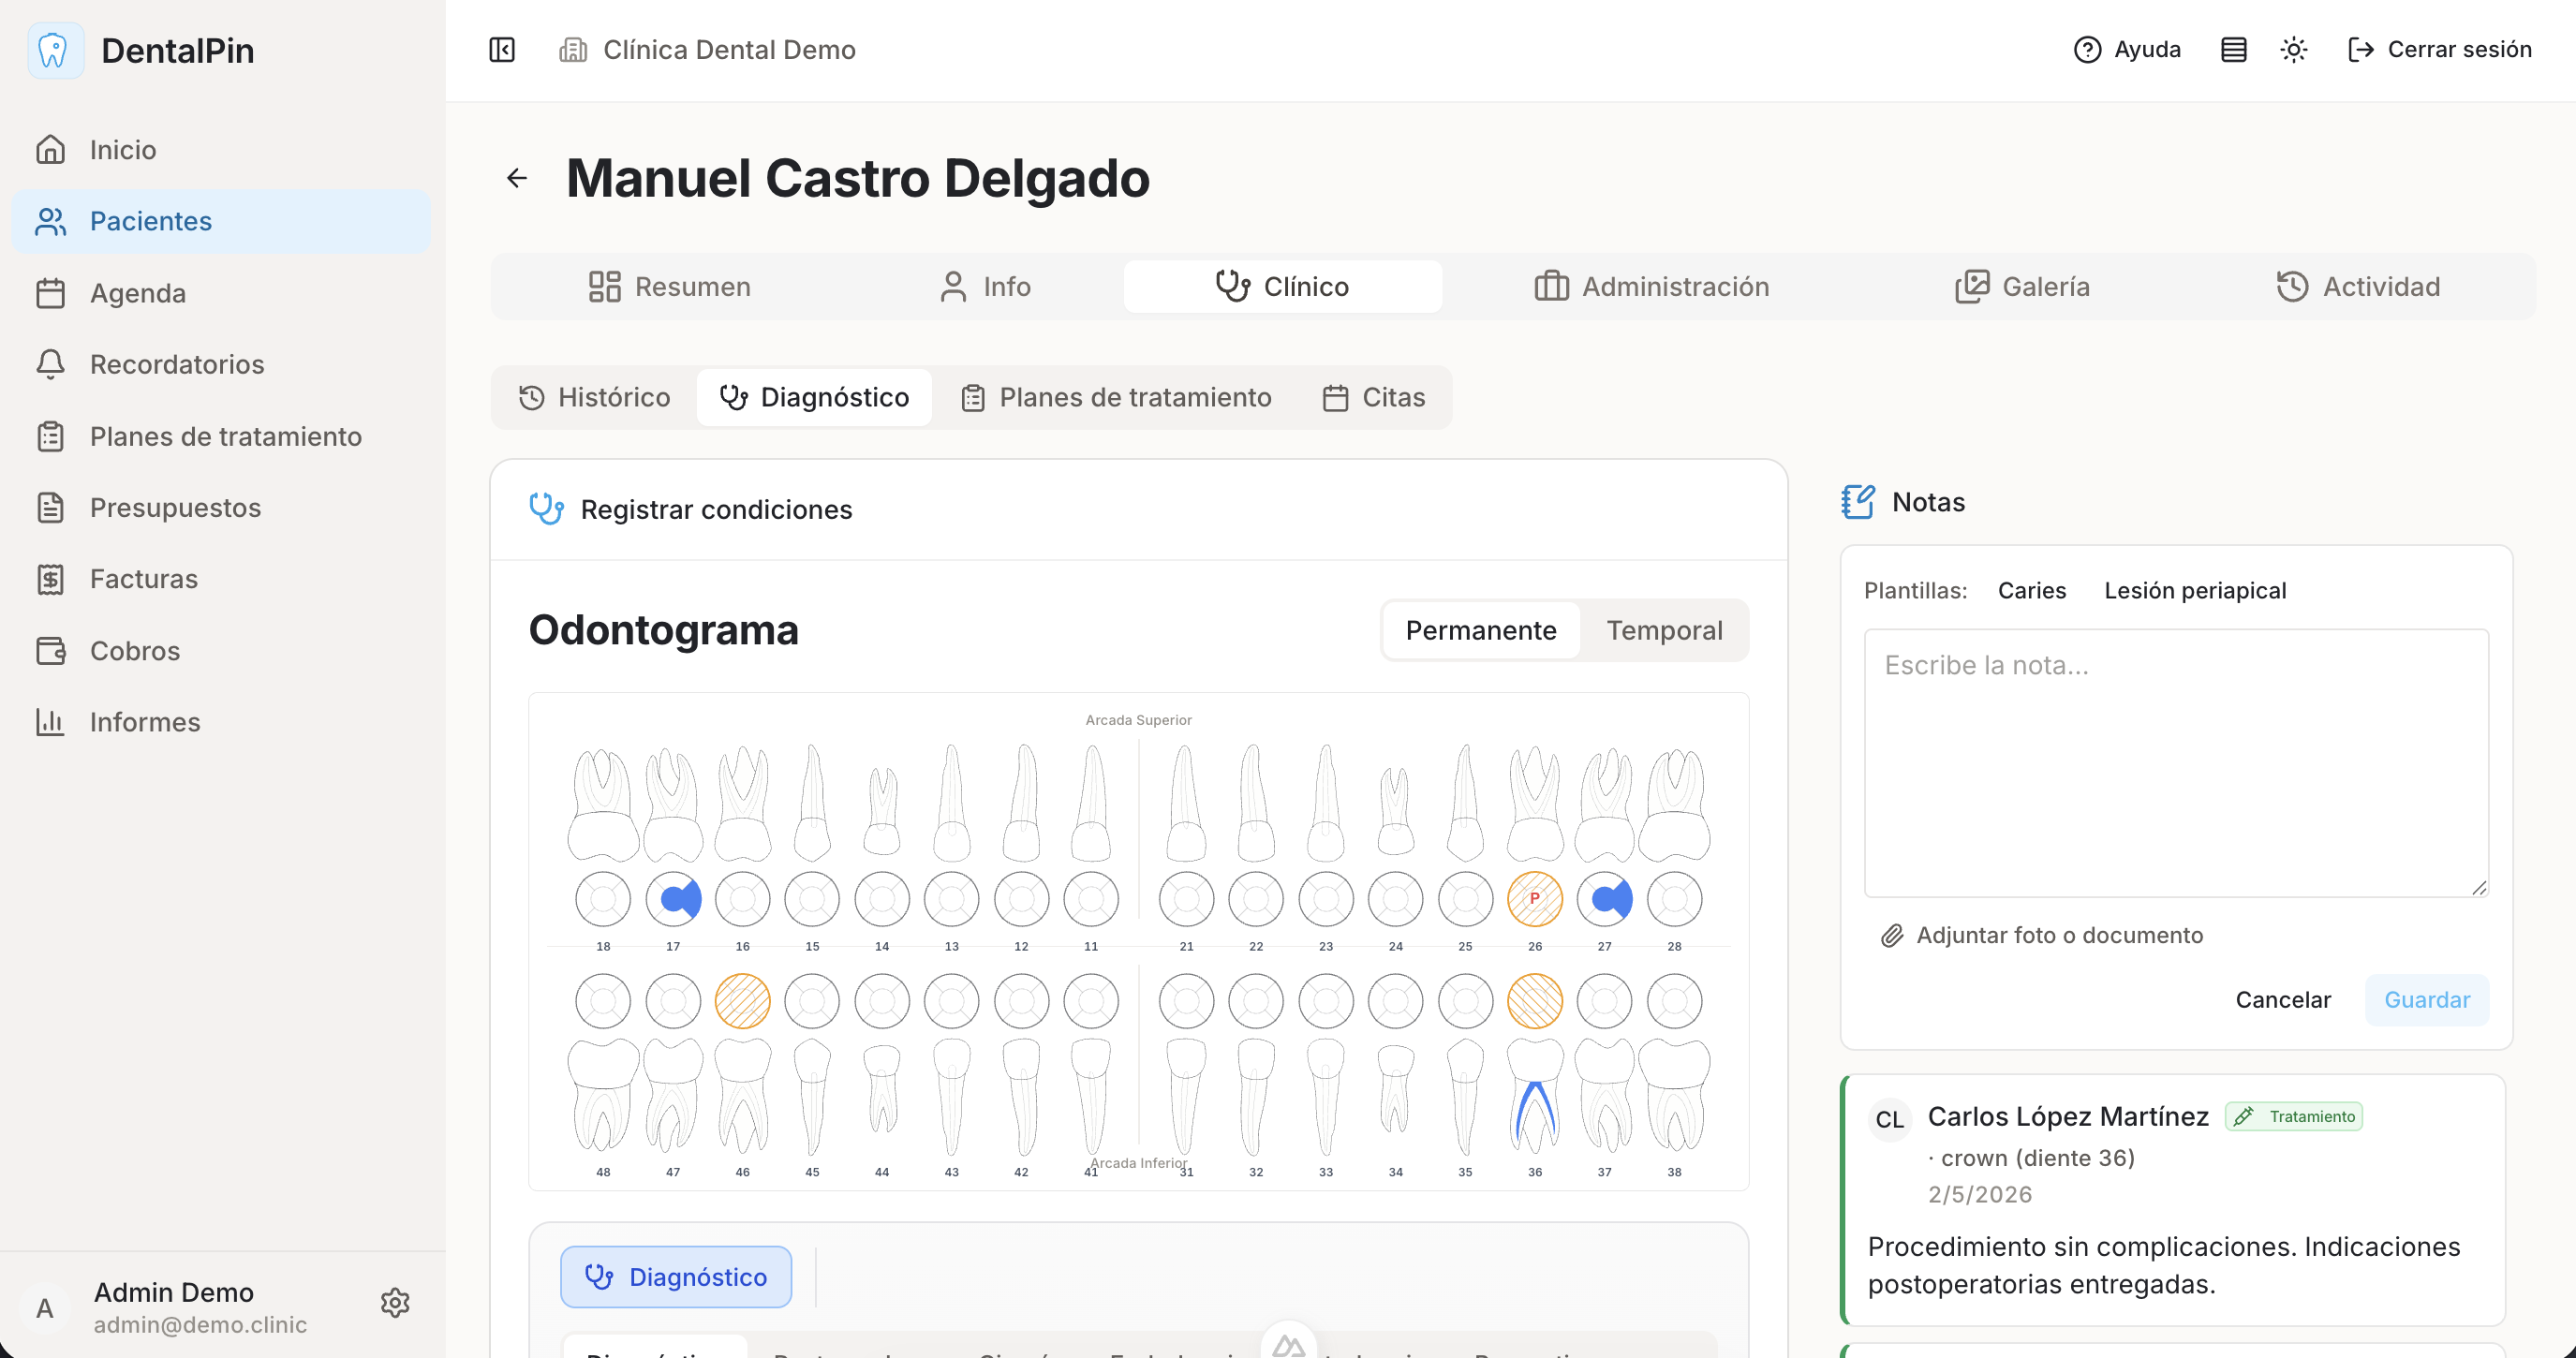The width and height of the screenshot is (2576, 1358).
Task: Open the Actividad tab
Action: [x=2358, y=287]
